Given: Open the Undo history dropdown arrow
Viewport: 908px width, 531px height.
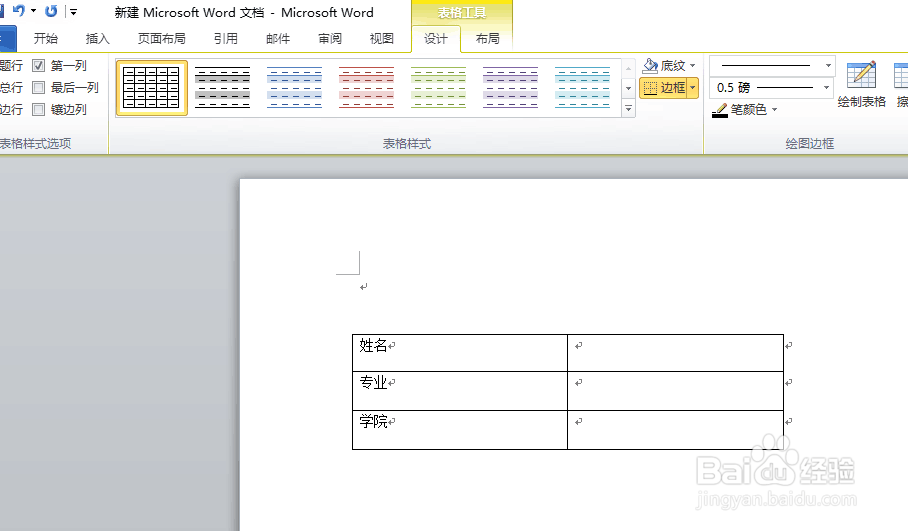Looking at the screenshot, I should [x=34, y=11].
